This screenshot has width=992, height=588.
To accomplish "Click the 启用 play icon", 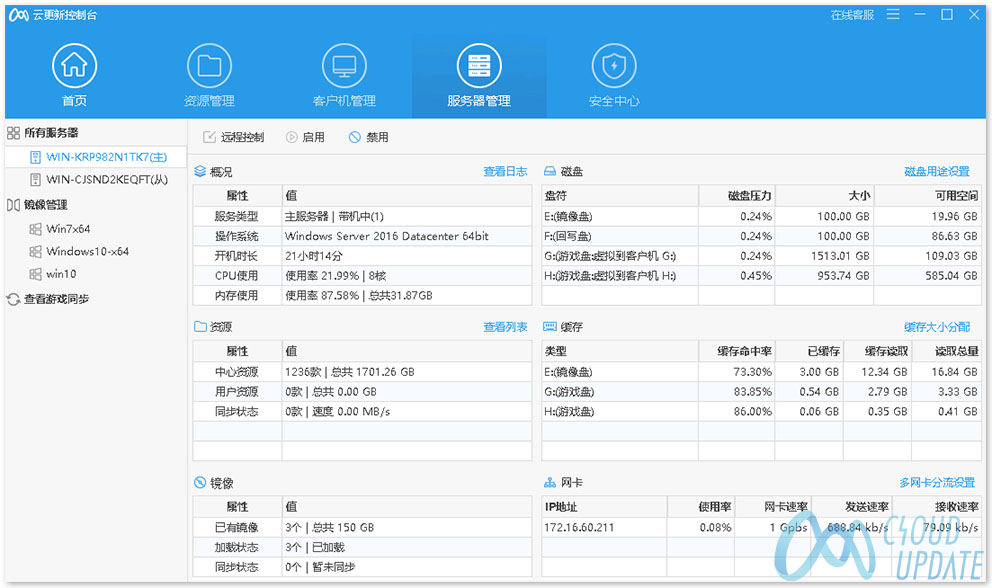I will tap(291, 137).
